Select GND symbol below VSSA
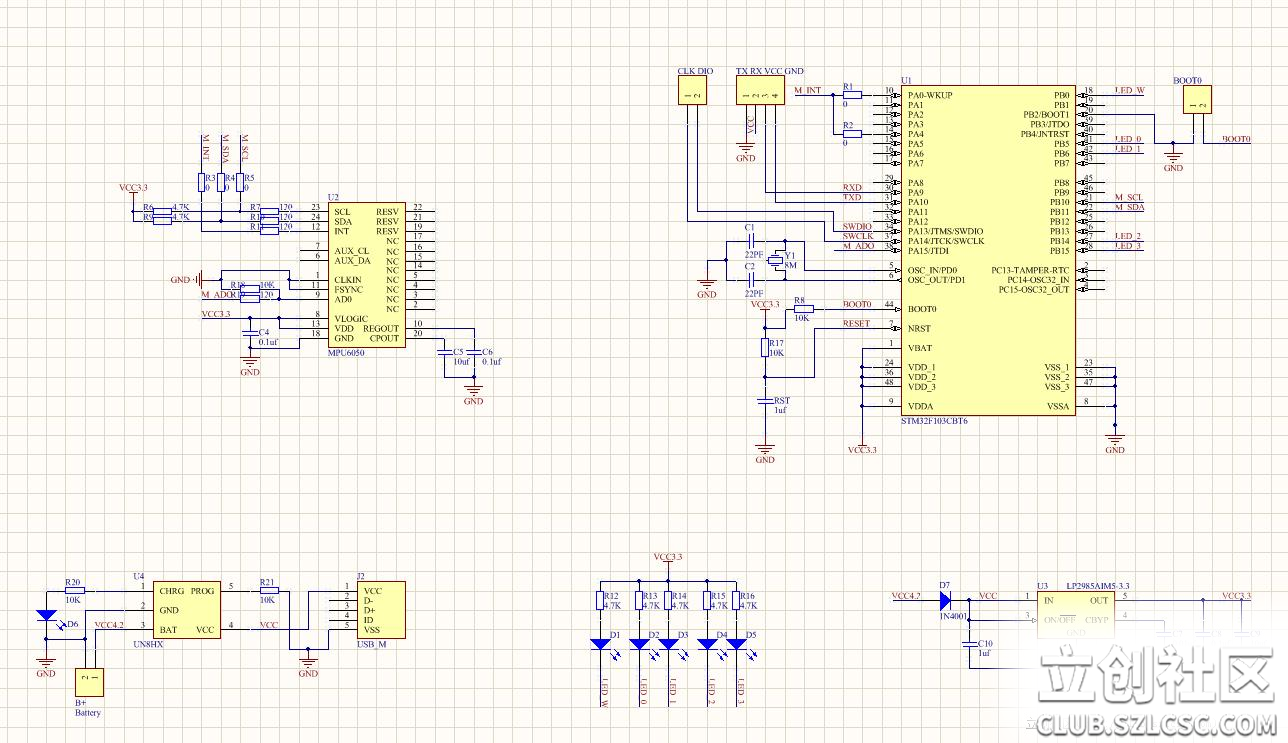1288x743 pixels. (x=1115, y=440)
